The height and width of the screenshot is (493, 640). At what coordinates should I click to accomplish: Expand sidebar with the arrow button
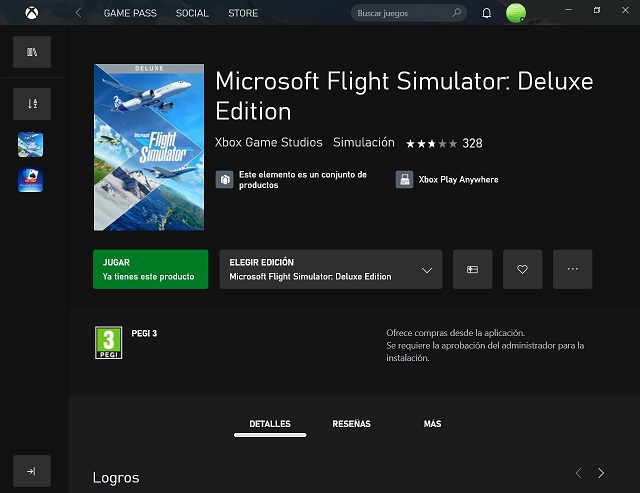[32, 471]
